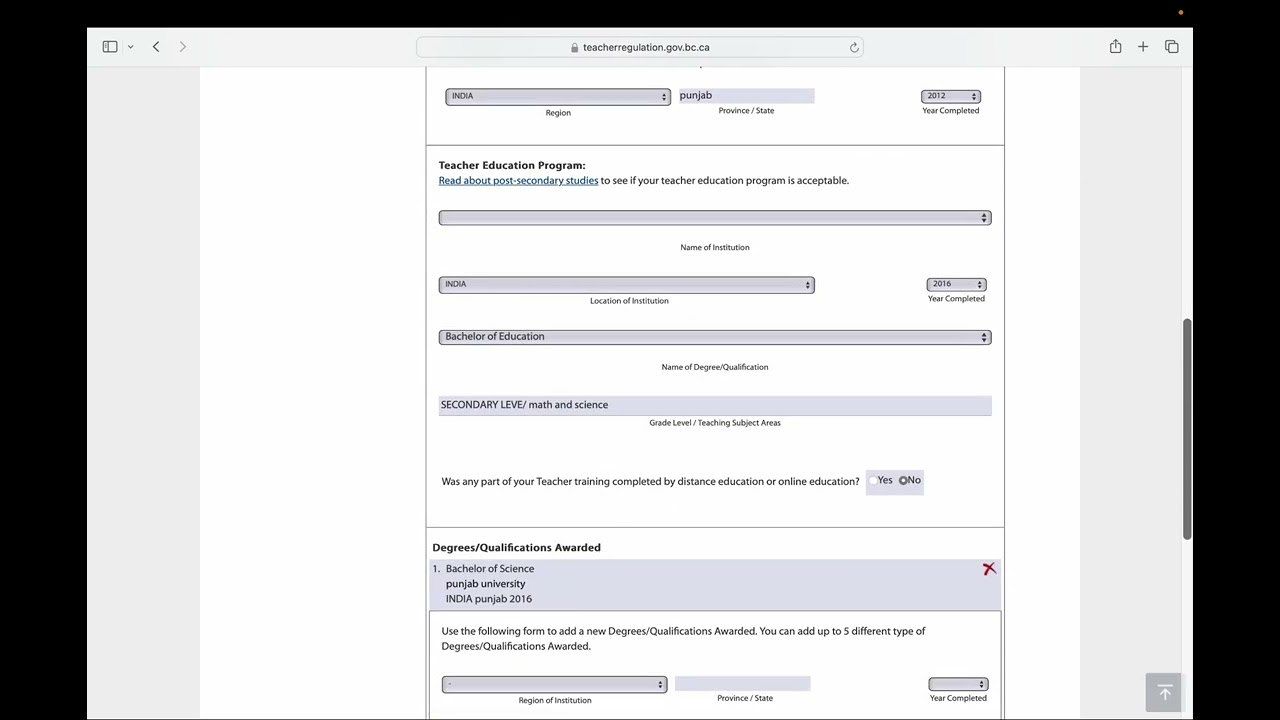Delete Bachelor of Science entry with red X
1280x720 pixels.
click(x=989, y=569)
